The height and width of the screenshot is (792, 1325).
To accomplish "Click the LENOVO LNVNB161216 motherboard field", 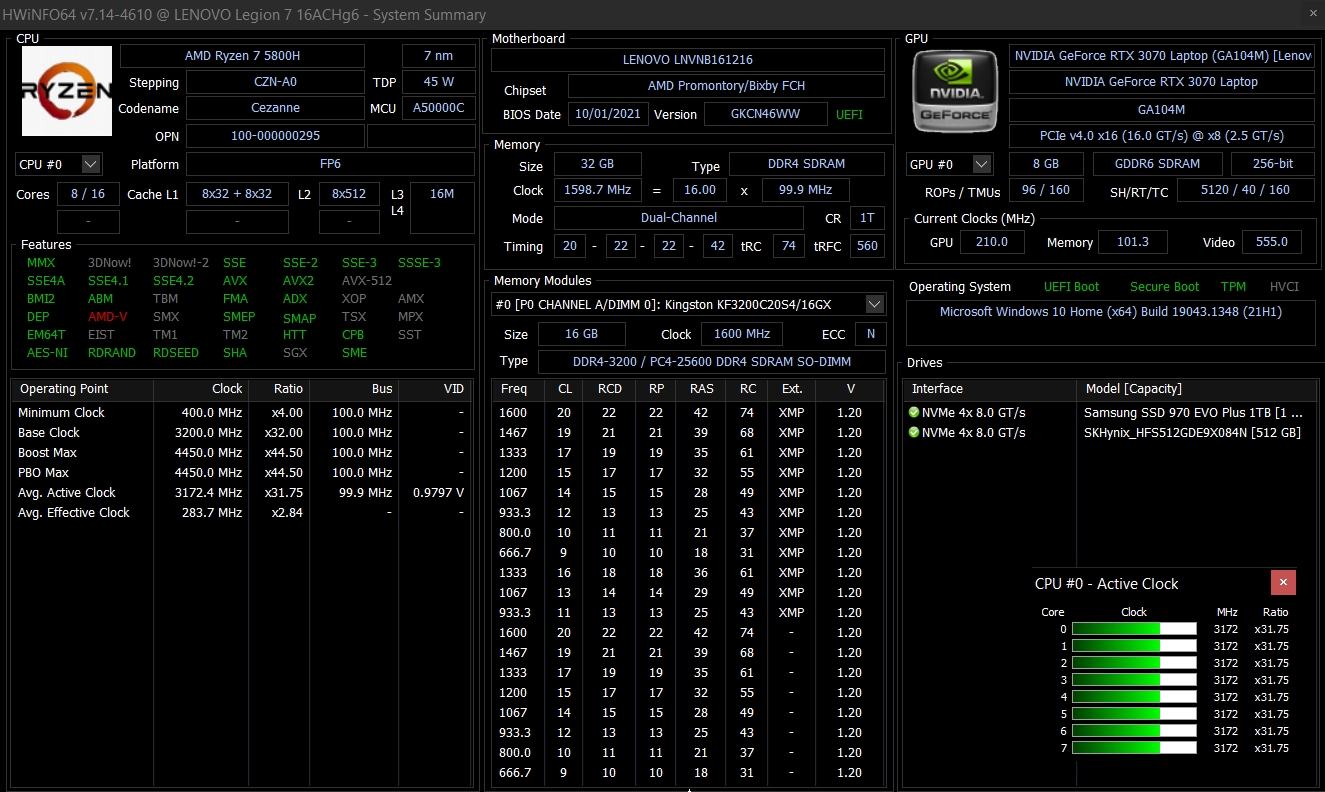I will tap(688, 60).
